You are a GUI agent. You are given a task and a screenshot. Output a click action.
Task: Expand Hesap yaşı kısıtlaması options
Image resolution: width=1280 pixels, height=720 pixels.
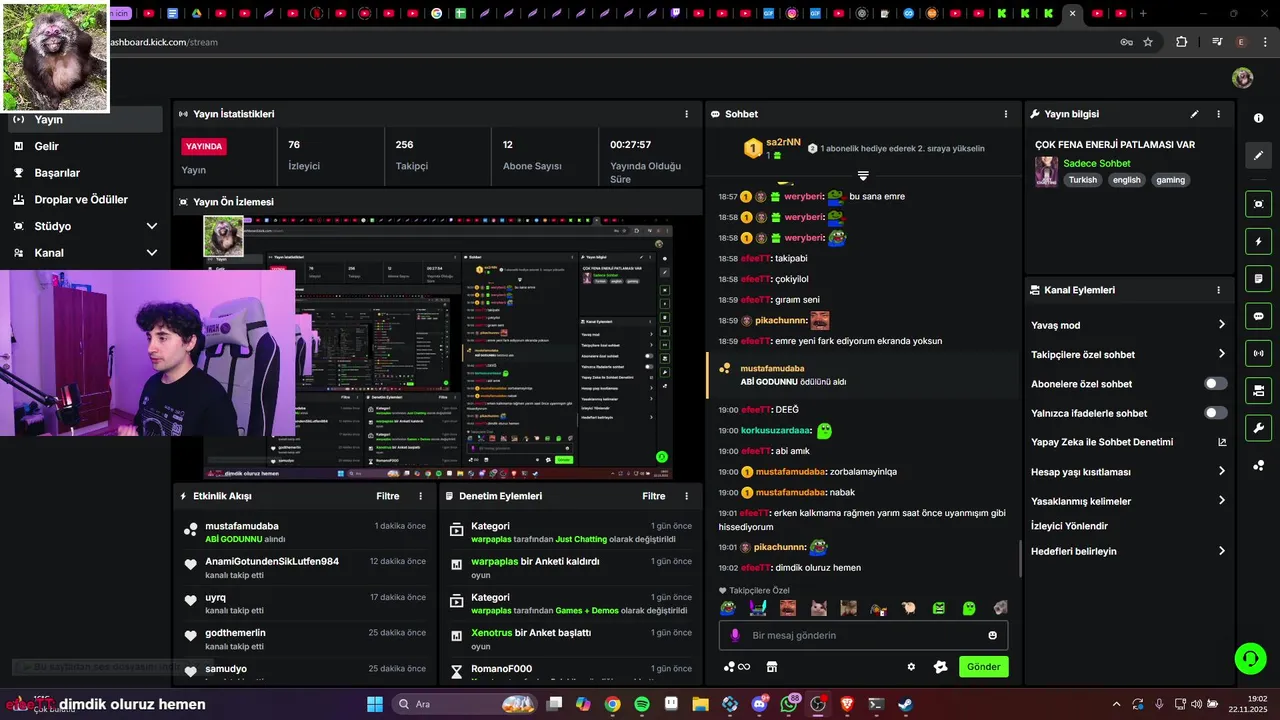tap(1222, 471)
